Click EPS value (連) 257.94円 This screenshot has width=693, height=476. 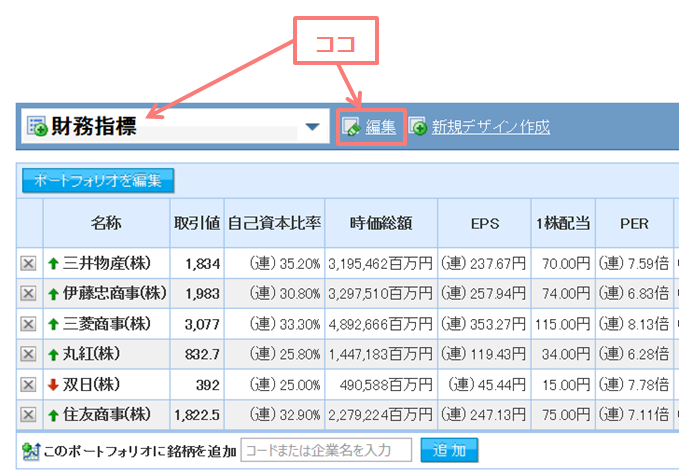[x=484, y=293]
